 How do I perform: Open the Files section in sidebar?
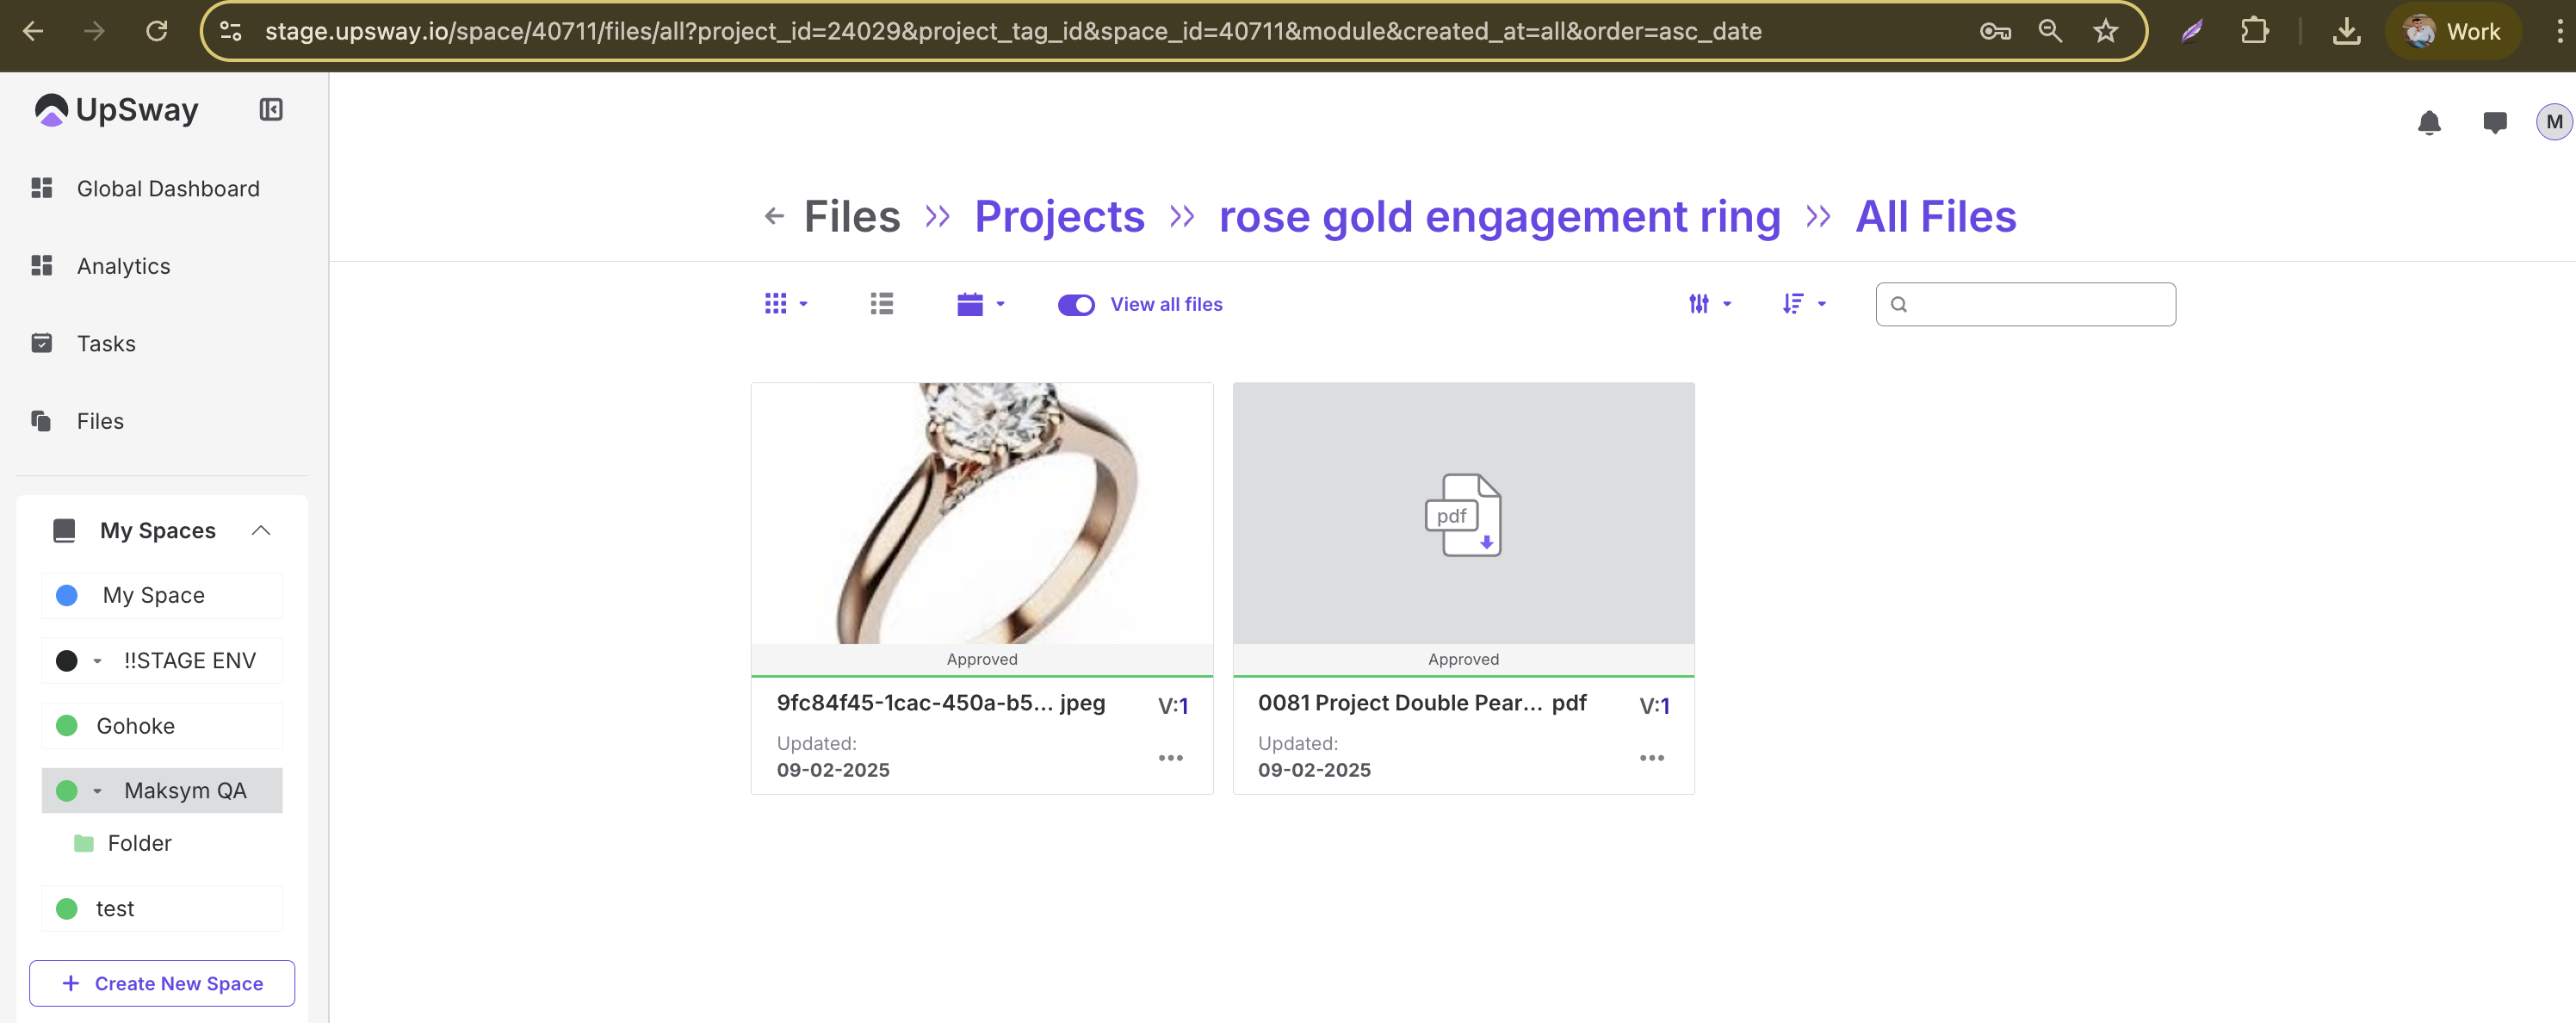99,421
